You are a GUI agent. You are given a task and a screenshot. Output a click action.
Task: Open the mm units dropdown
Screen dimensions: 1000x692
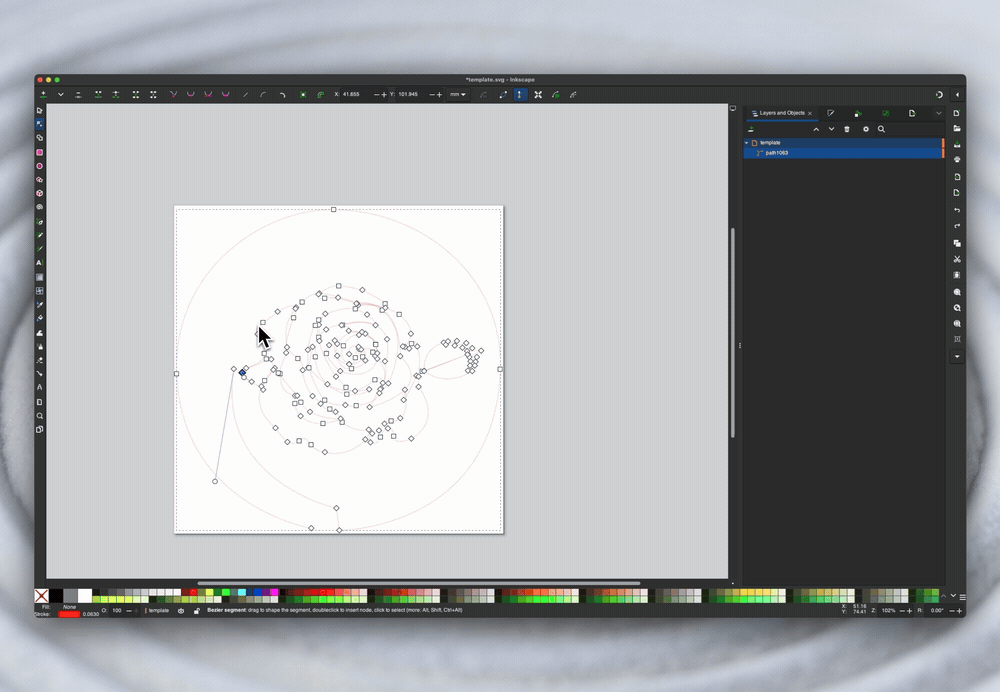coord(457,94)
